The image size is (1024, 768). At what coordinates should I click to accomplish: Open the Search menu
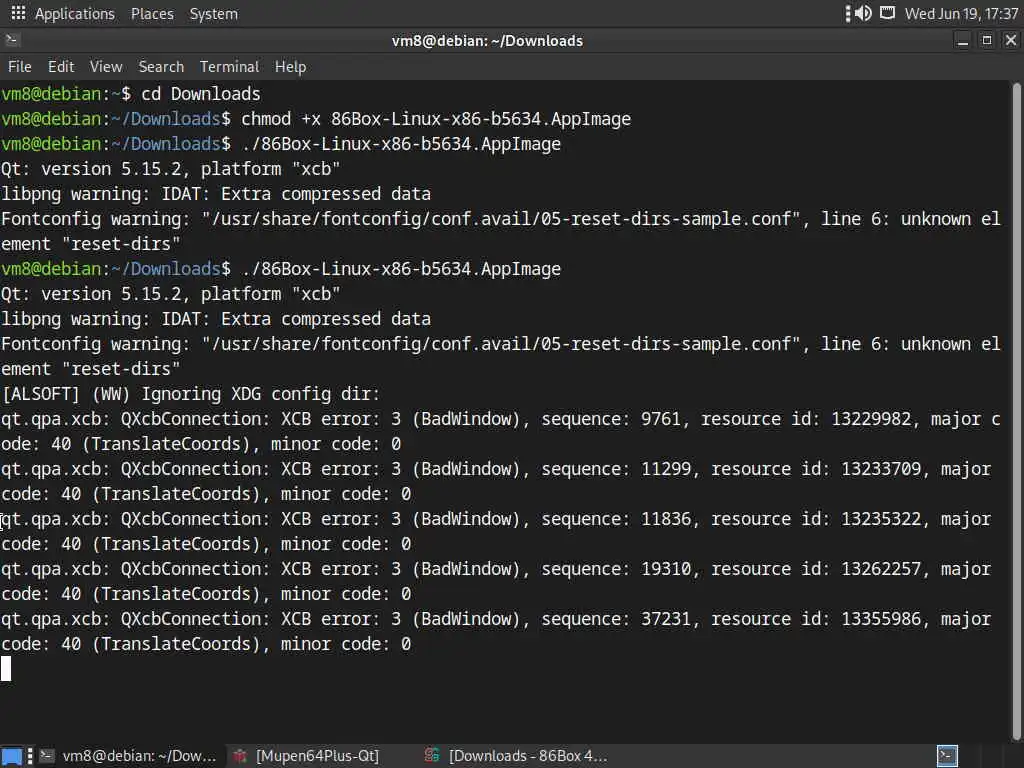161,67
